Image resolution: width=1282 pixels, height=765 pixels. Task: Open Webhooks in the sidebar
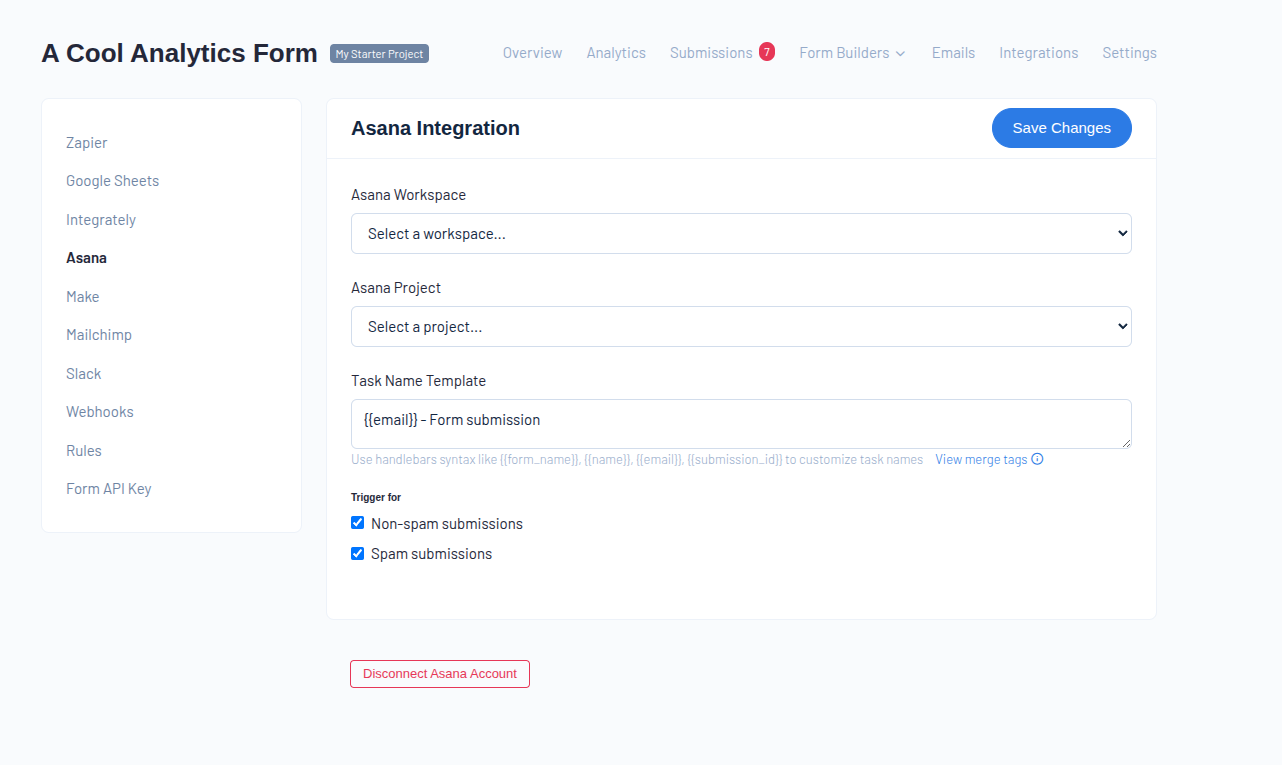click(100, 412)
